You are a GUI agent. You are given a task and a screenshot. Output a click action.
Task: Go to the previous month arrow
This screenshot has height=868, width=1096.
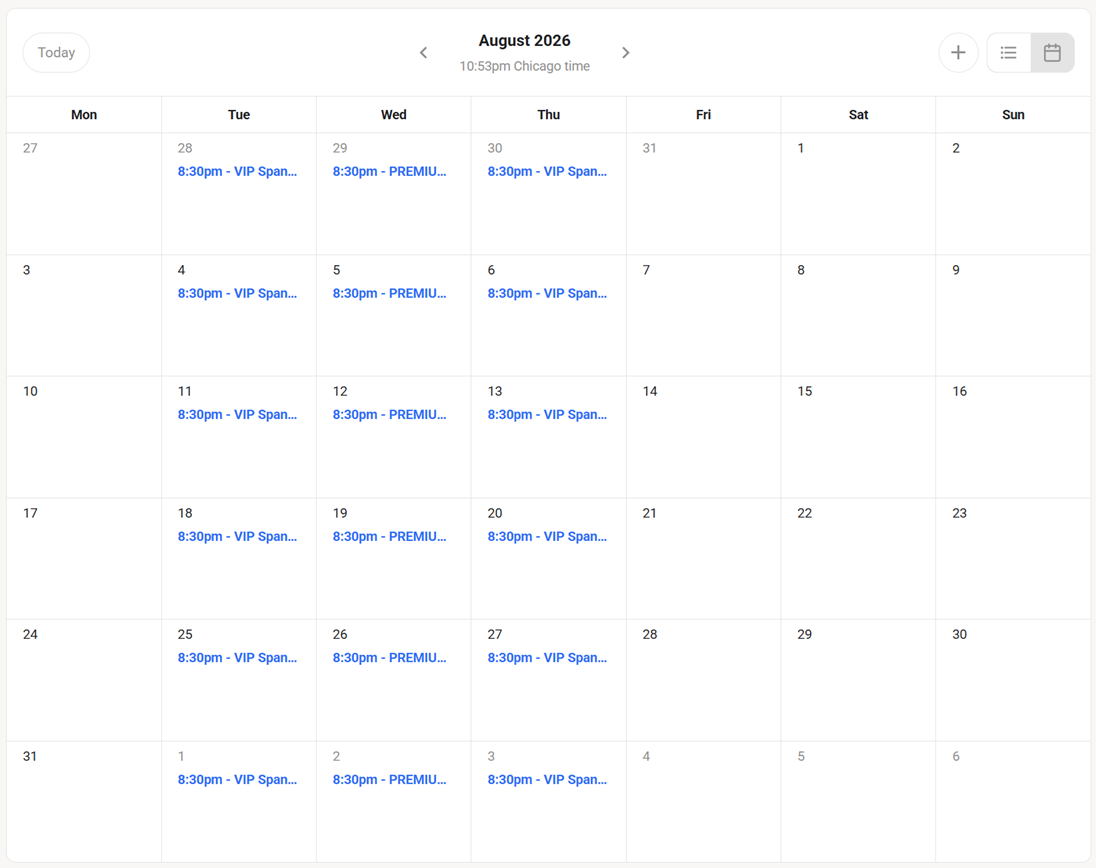[x=423, y=52]
